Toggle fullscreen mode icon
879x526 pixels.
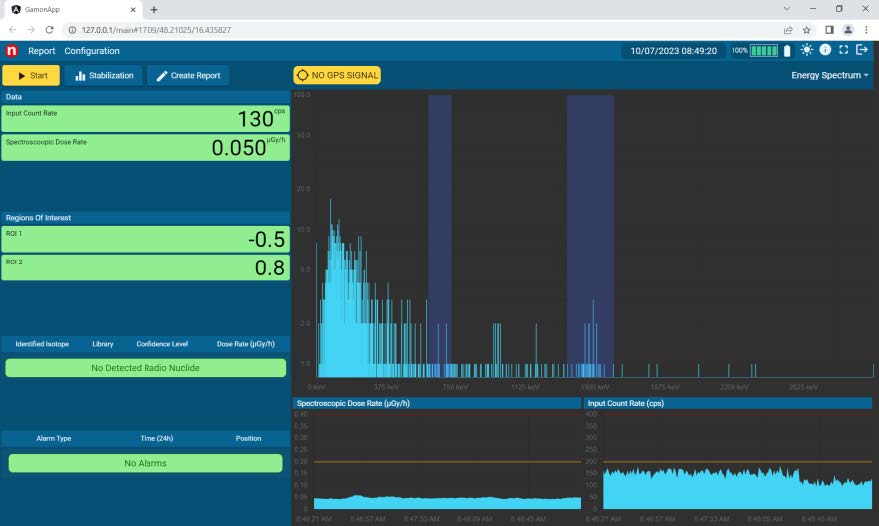tap(843, 50)
